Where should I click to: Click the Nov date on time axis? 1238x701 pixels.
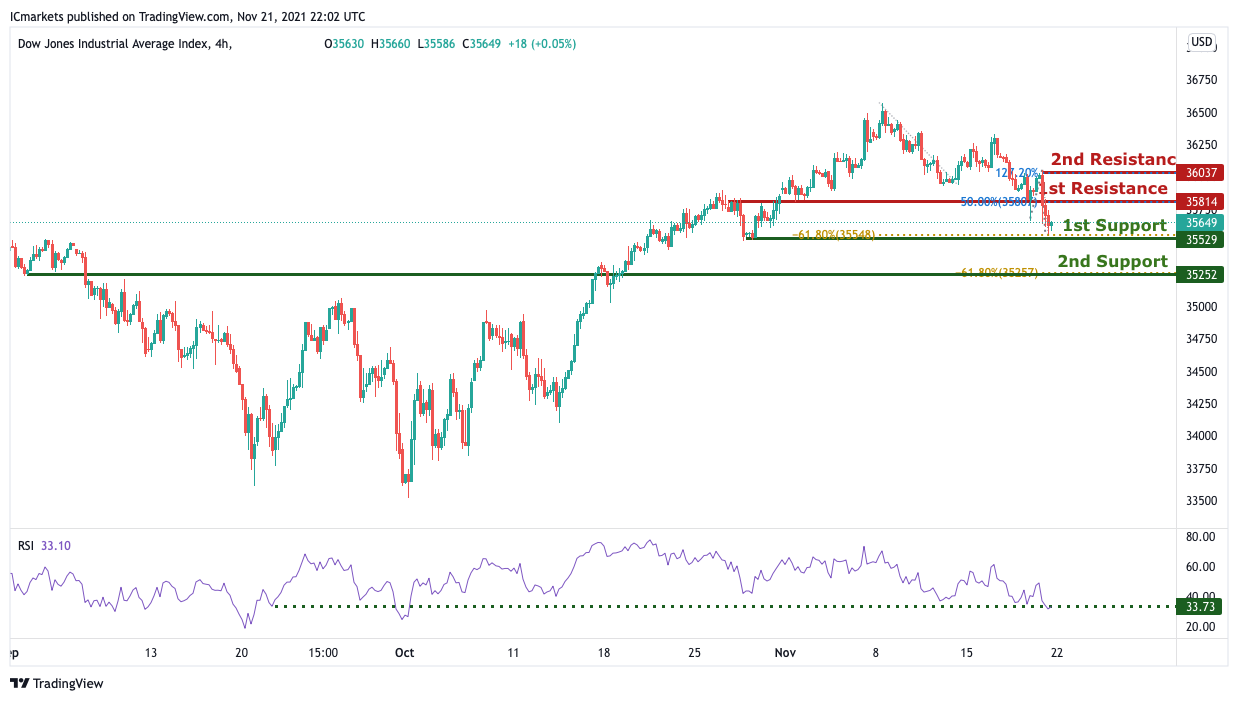click(x=785, y=653)
